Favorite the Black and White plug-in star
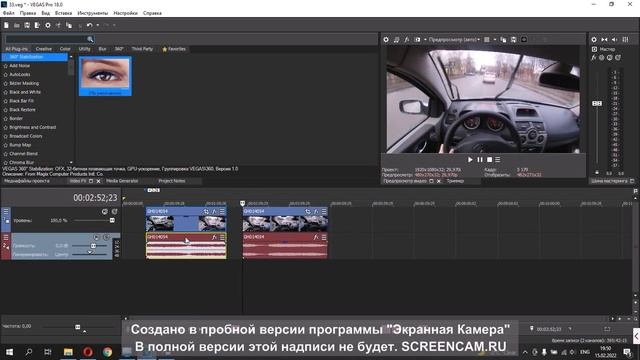This screenshot has height=360, width=640. (x=6, y=92)
